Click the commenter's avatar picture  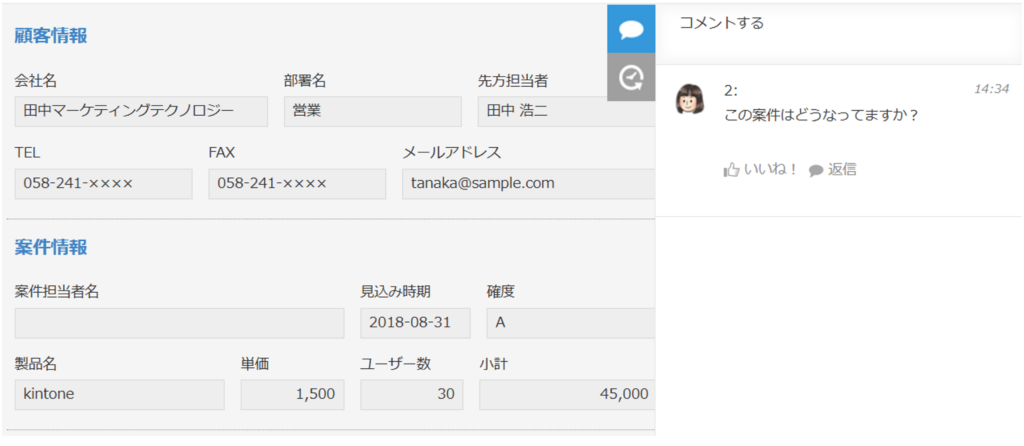click(x=691, y=99)
